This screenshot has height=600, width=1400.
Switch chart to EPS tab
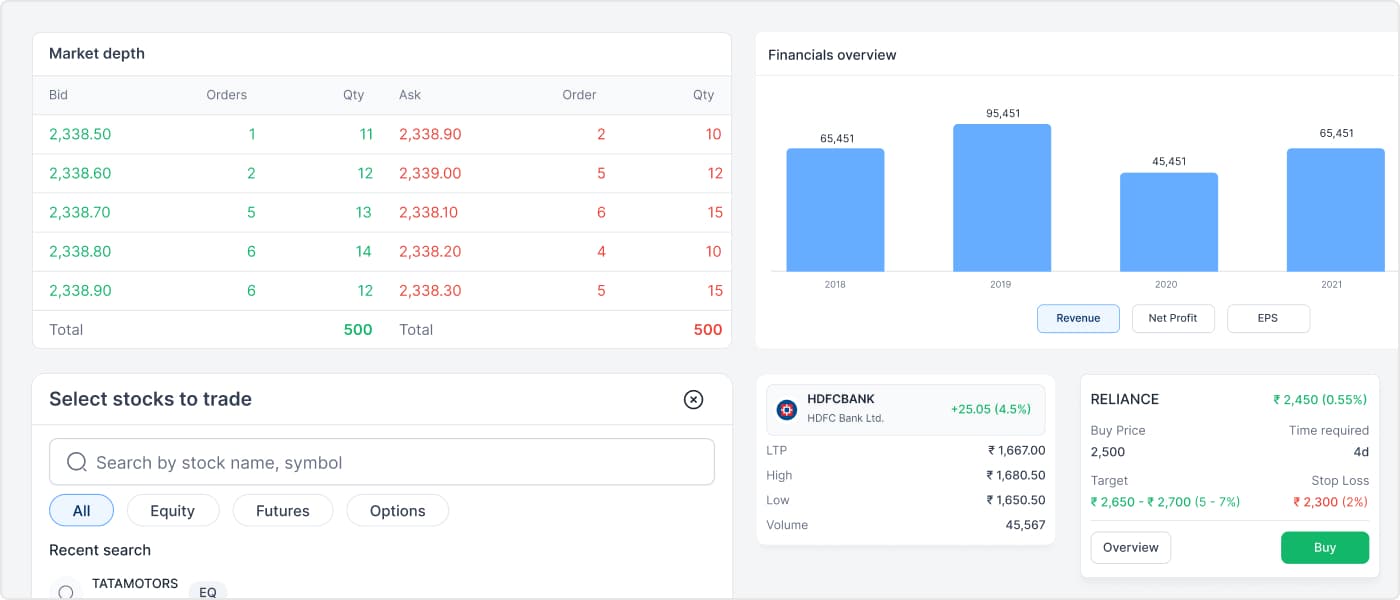click(x=1268, y=318)
